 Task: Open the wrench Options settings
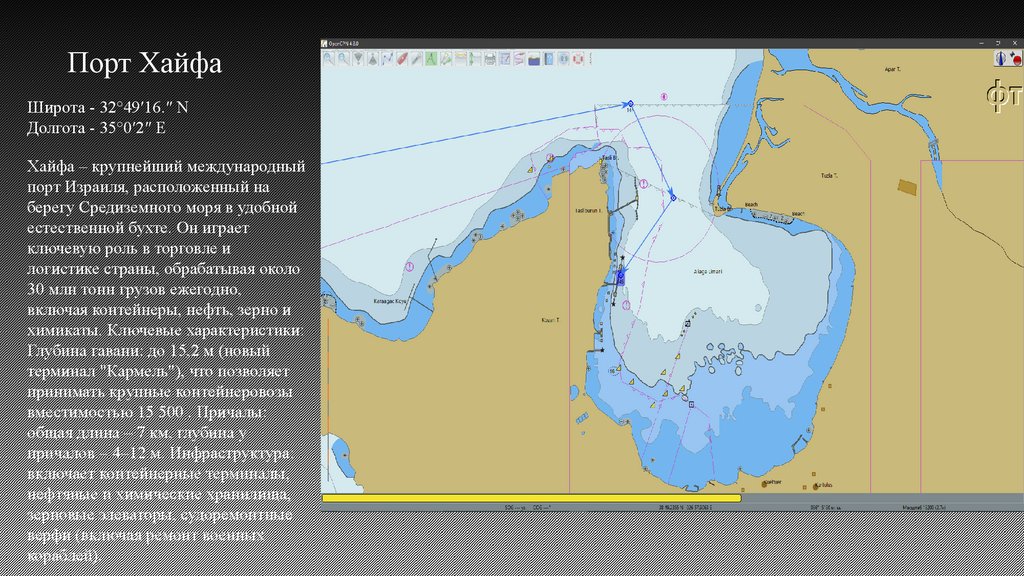(416, 59)
